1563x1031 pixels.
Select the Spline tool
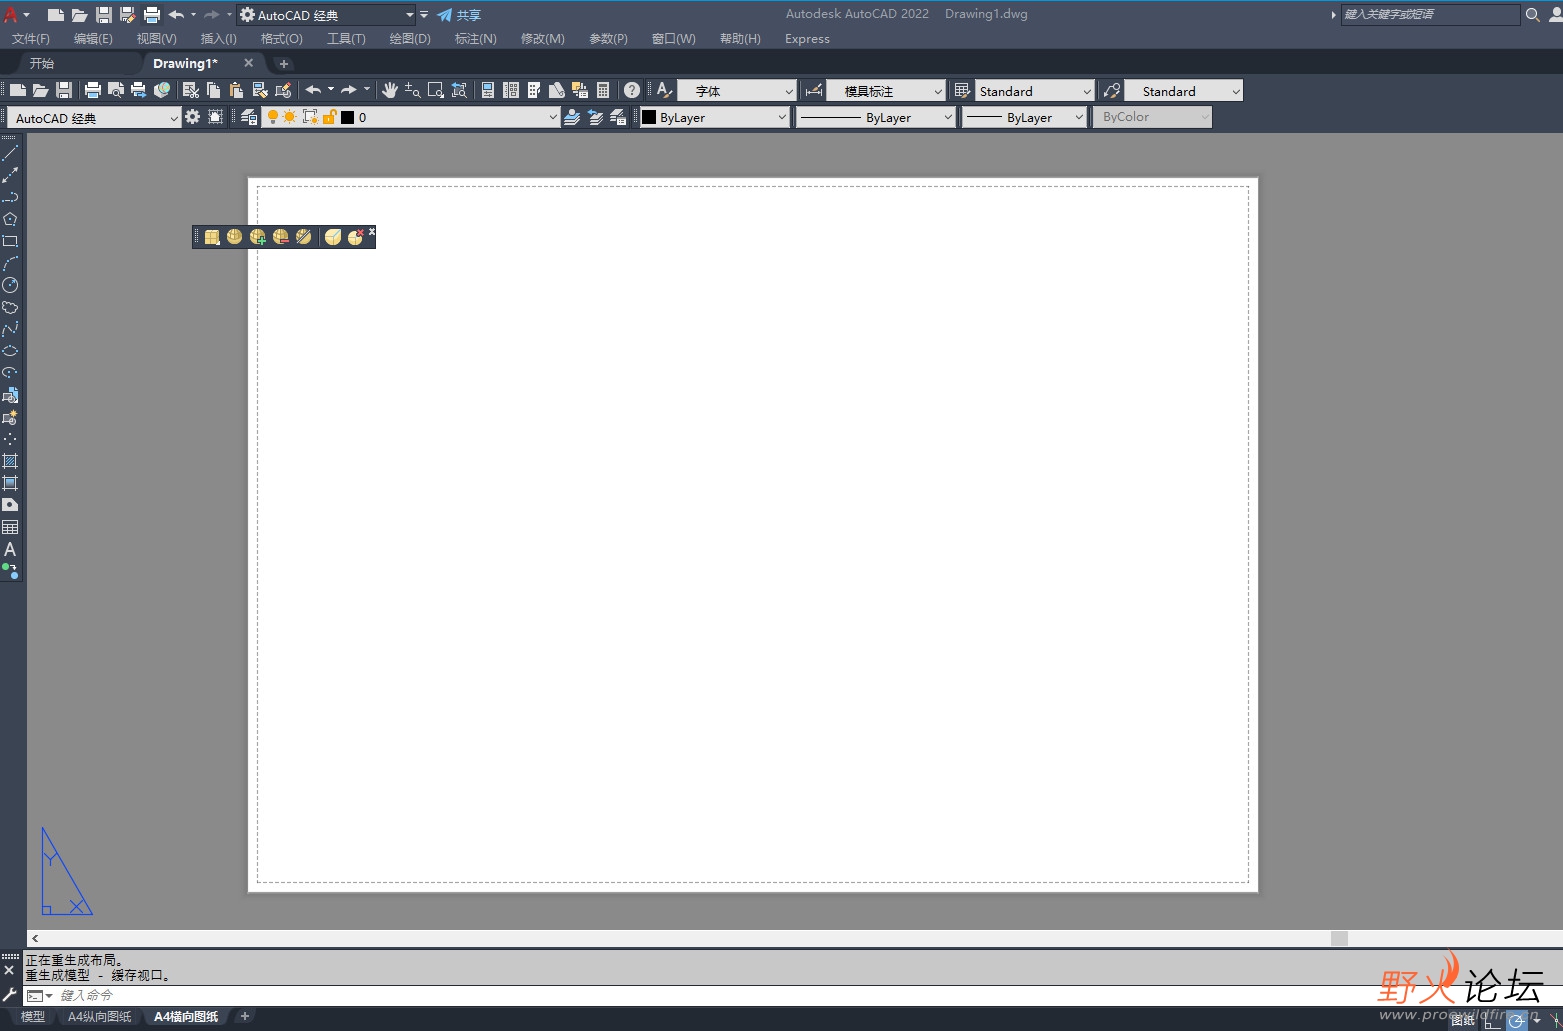(10, 329)
